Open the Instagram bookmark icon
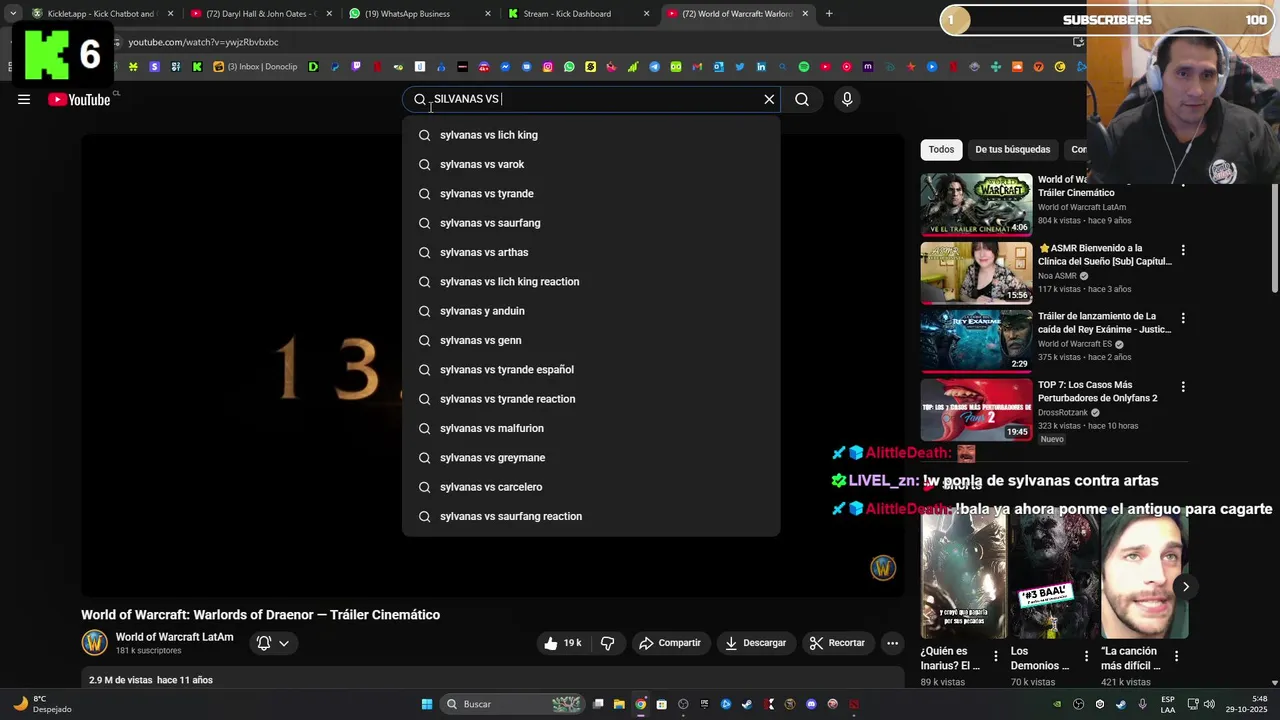1280x720 pixels. click(x=548, y=67)
